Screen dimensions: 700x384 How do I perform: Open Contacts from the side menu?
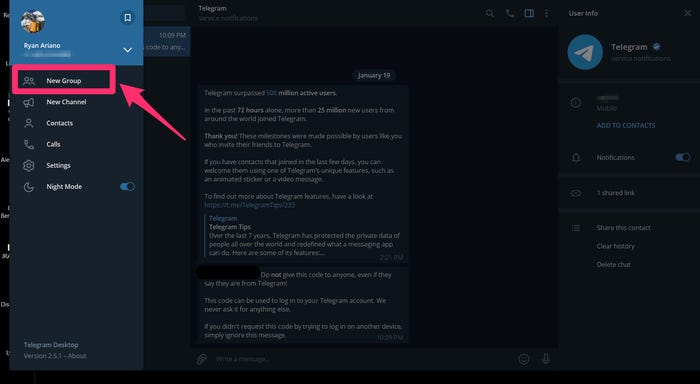click(x=76, y=123)
